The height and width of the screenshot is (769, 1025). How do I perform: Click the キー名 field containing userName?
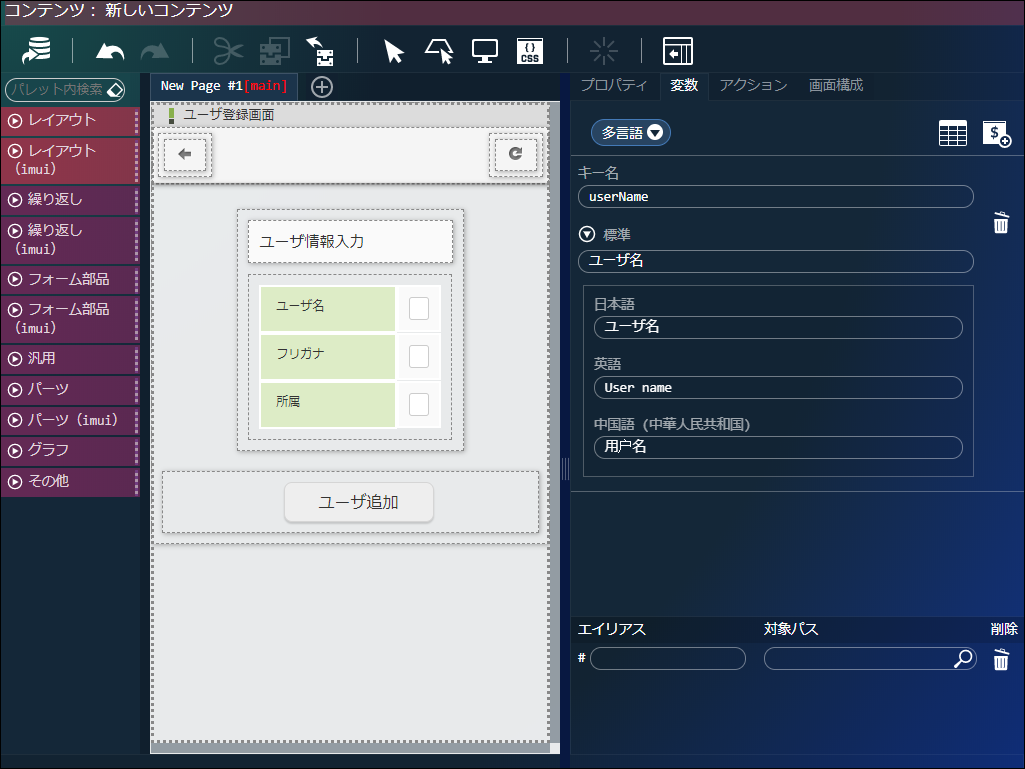click(775, 197)
